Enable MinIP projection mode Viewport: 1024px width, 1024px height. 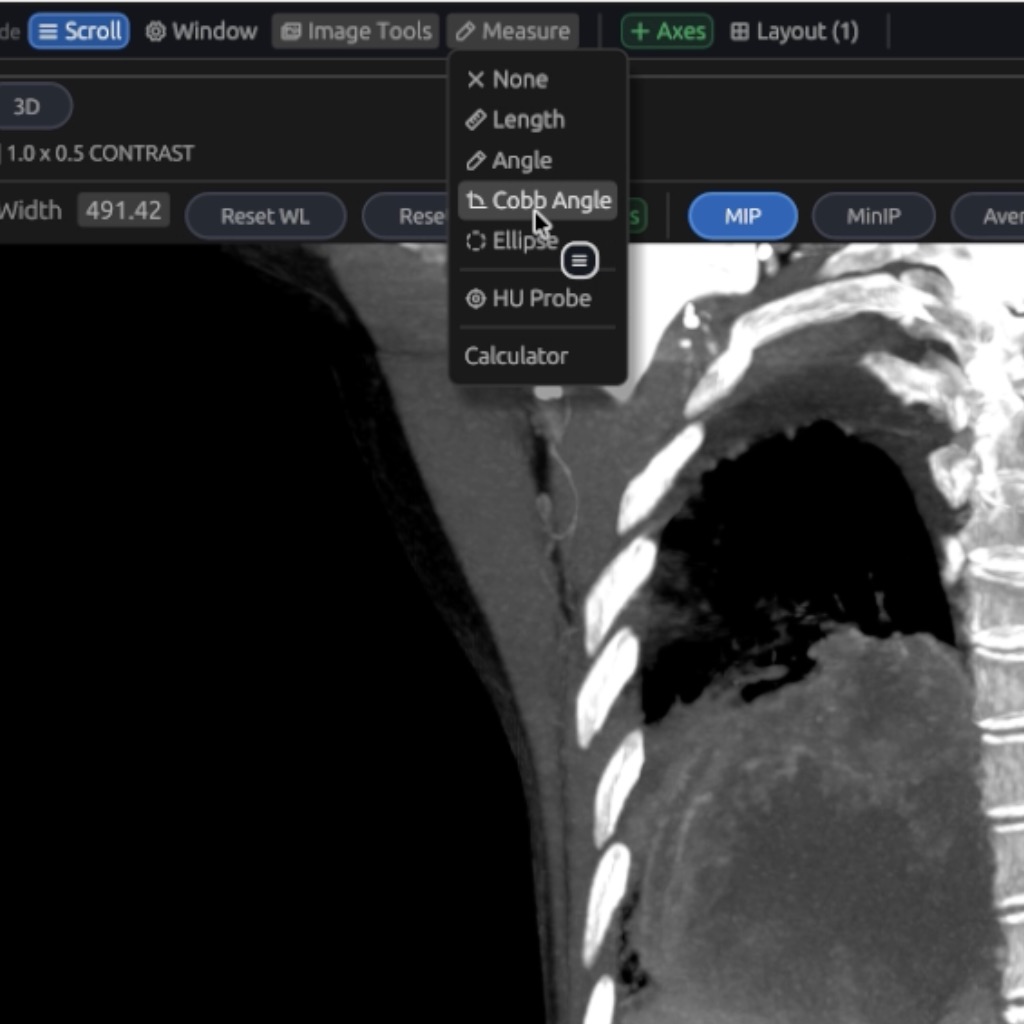[x=873, y=216]
